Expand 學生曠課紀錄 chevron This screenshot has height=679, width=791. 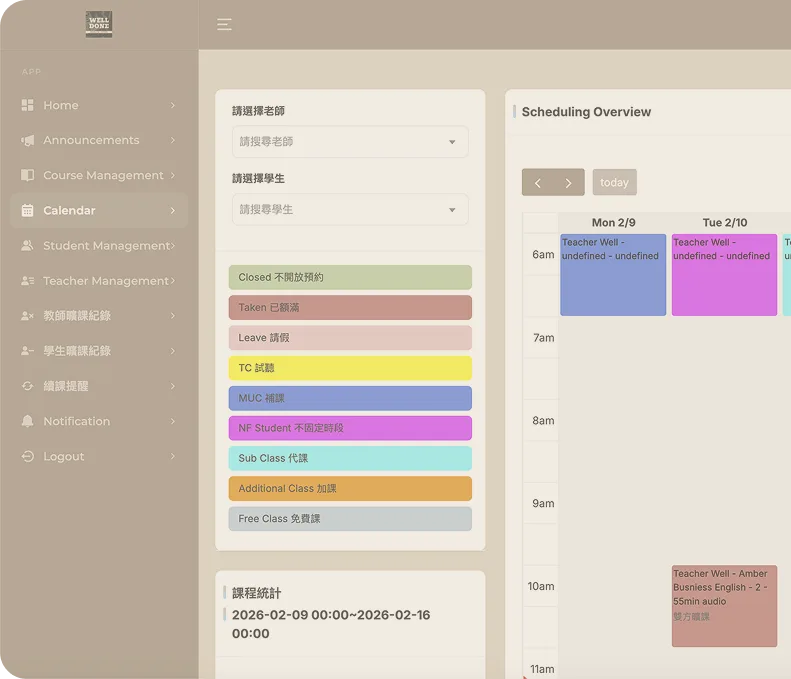point(173,351)
